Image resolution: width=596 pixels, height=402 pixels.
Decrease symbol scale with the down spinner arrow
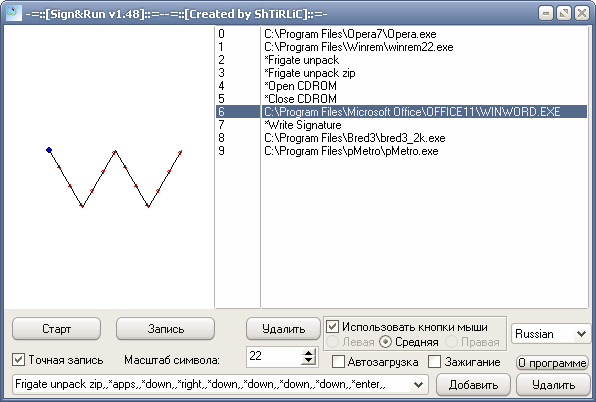point(309,361)
